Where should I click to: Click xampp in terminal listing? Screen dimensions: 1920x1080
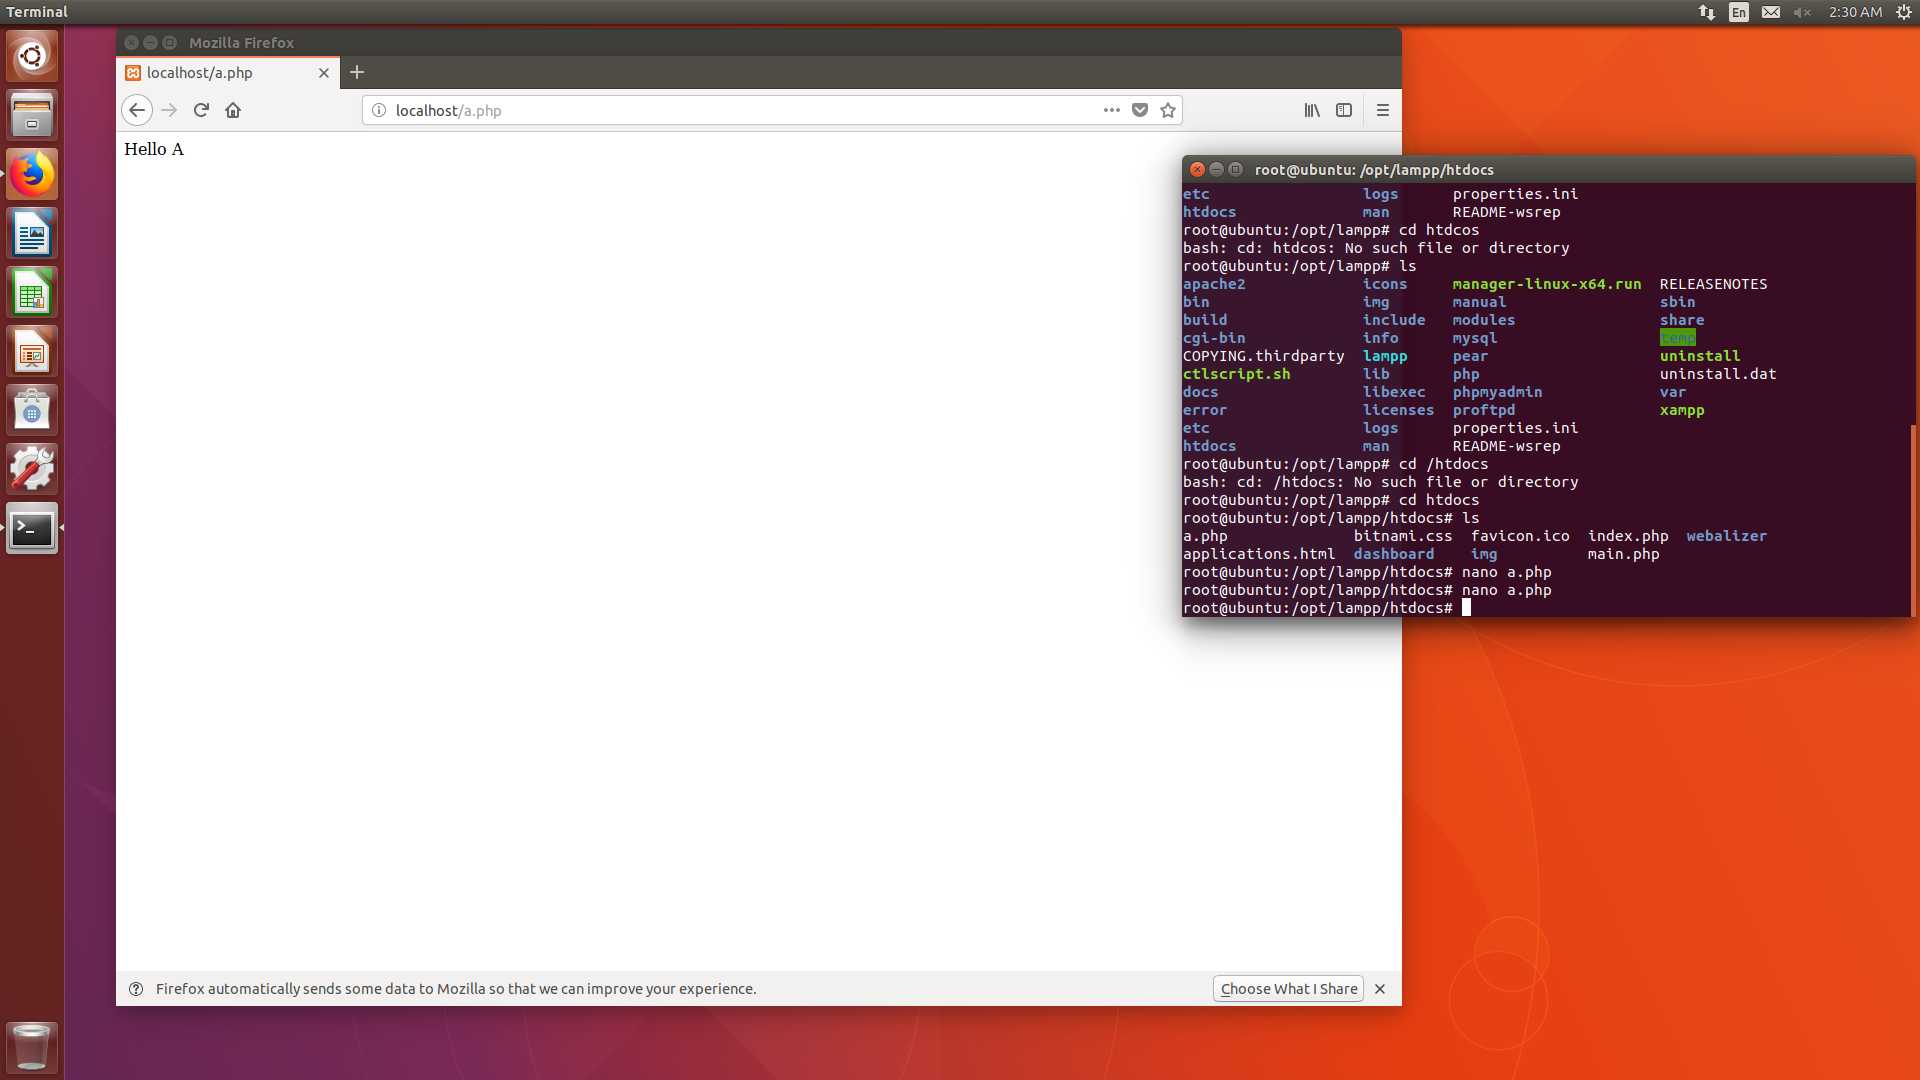[x=1682, y=410]
